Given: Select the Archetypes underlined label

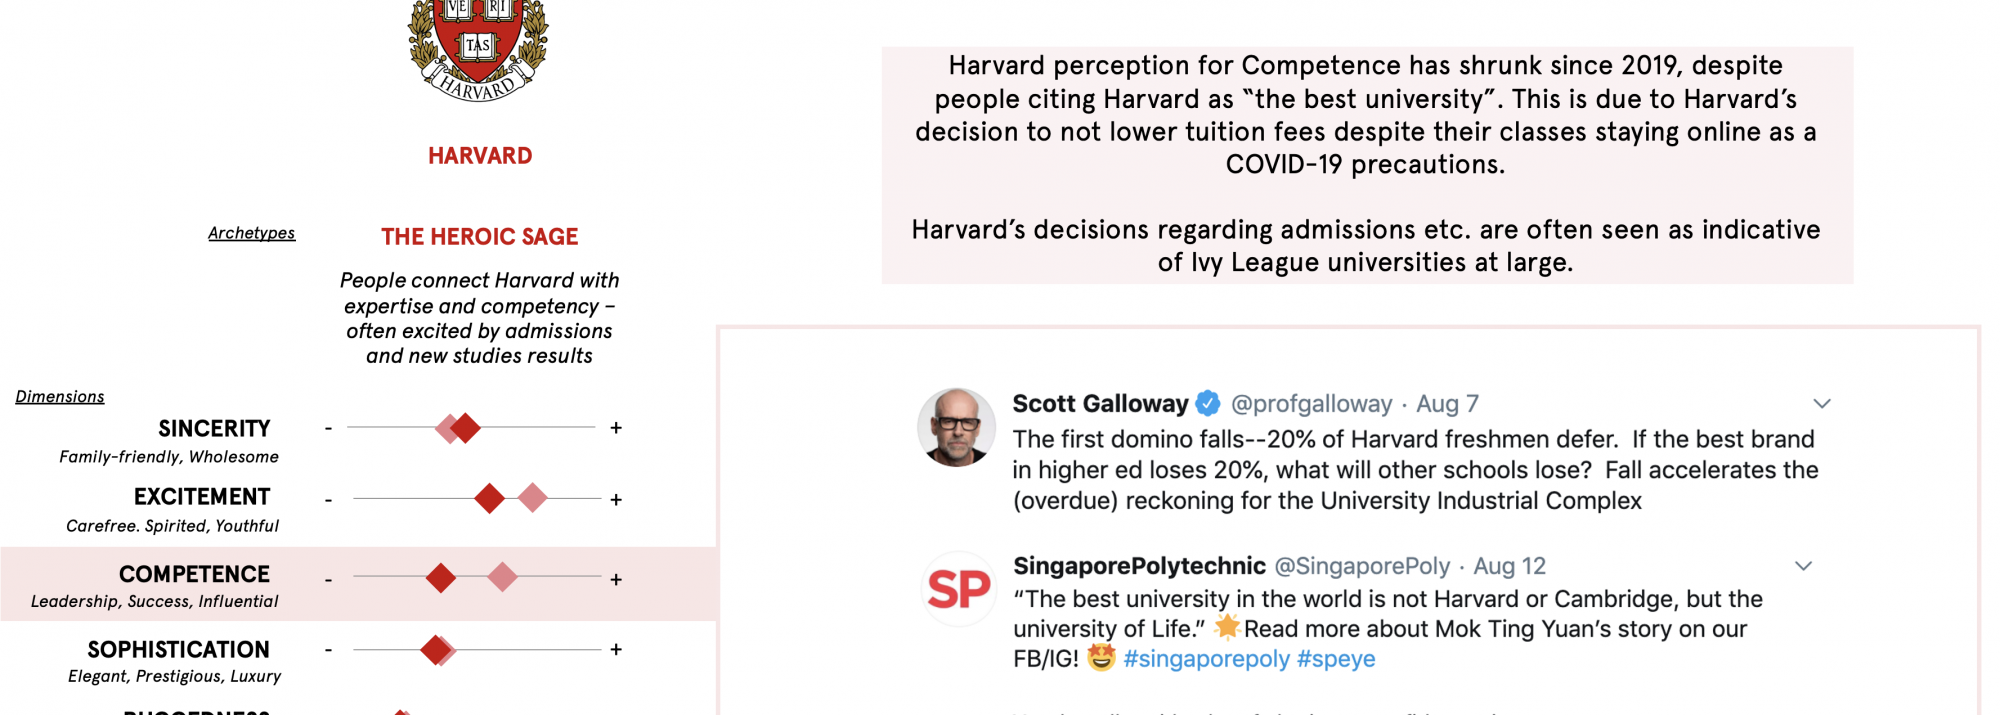Looking at the screenshot, I should [251, 233].
